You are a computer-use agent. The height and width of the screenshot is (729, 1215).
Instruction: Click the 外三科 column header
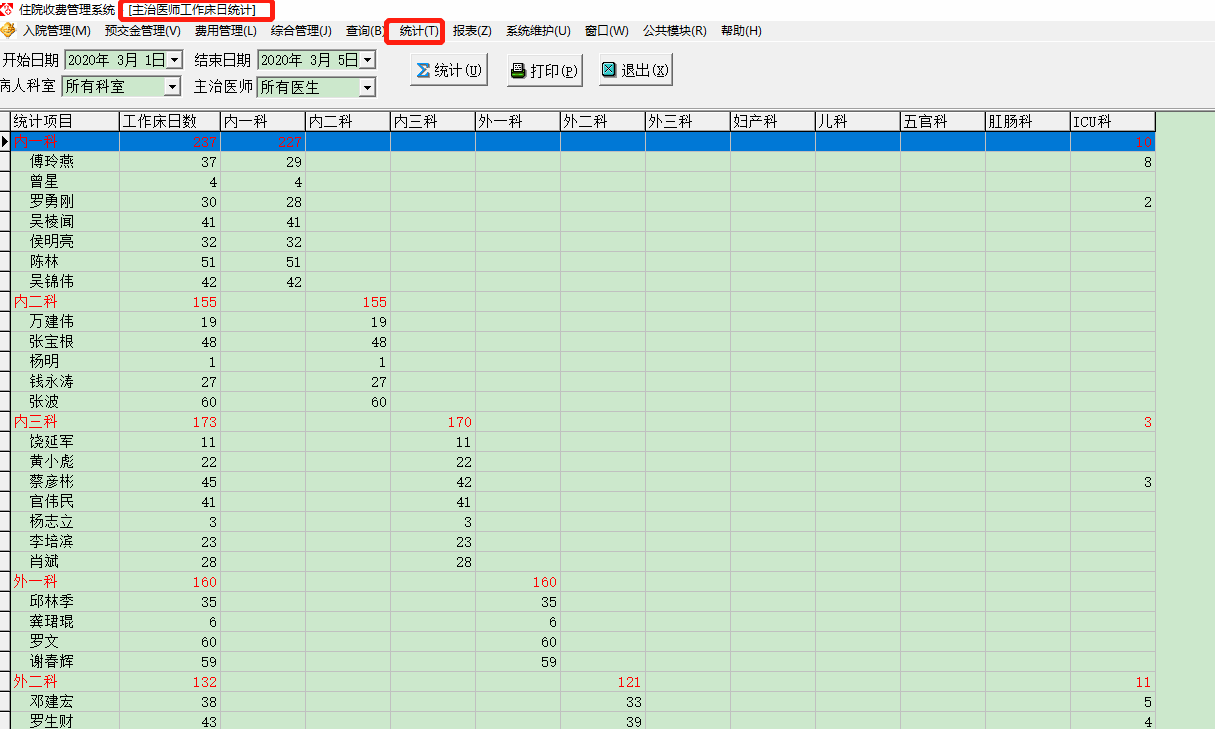688,121
